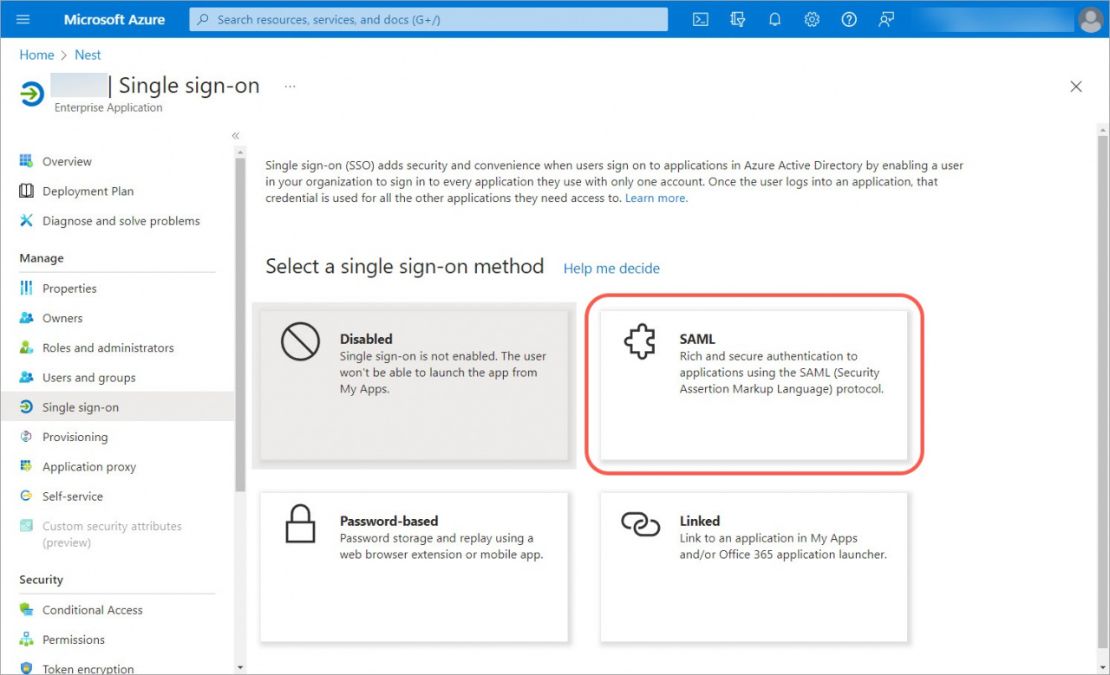The height and width of the screenshot is (675, 1110).
Task: Go to Home in the breadcrumb
Action: [37, 54]
